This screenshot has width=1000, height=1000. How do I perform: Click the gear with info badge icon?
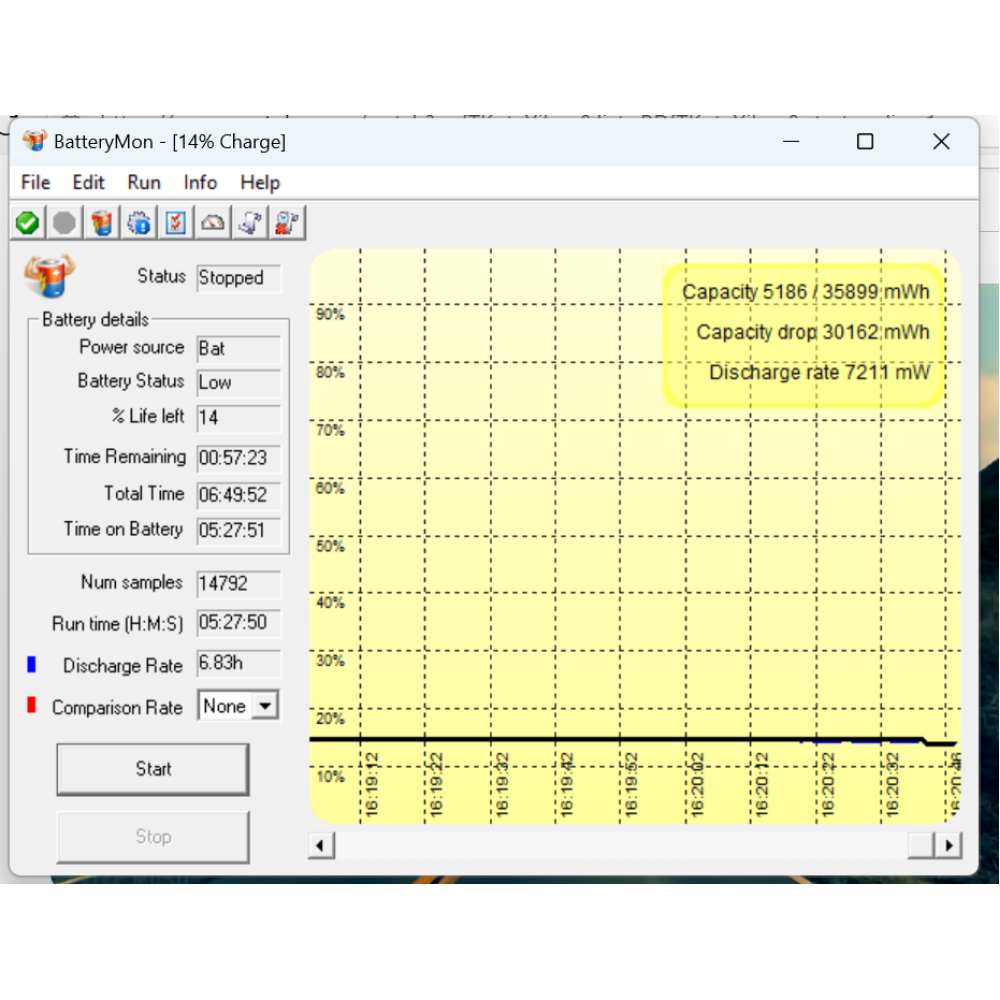click(139, 223)
